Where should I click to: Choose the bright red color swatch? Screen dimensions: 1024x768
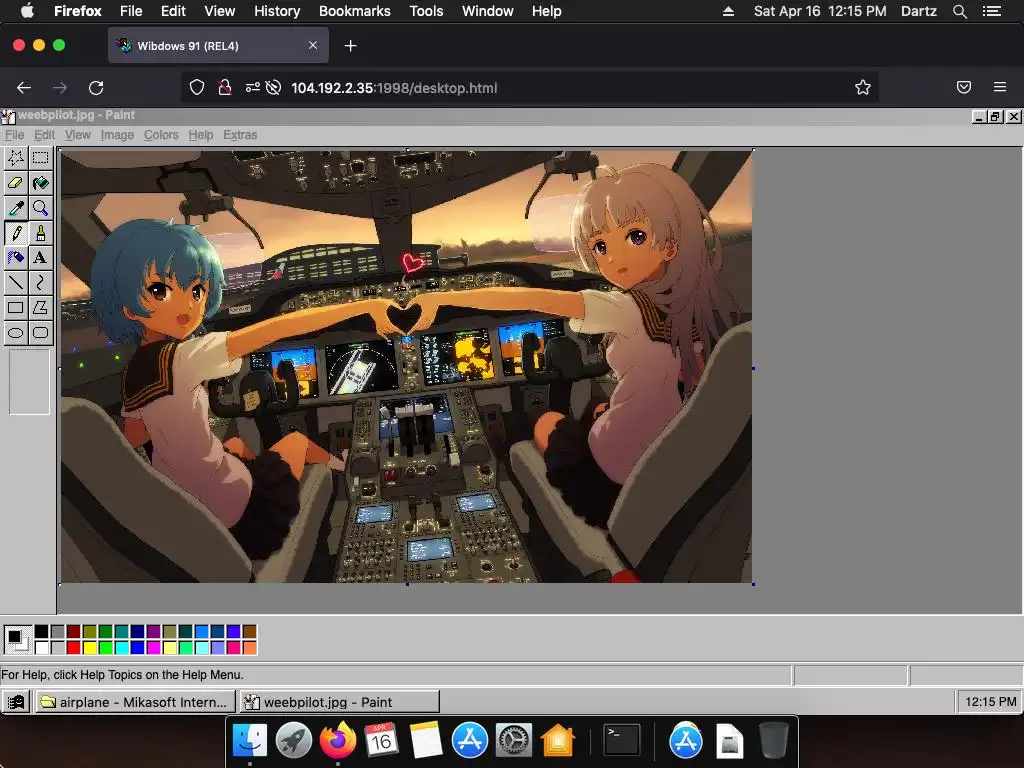click(x=73, y=648)
